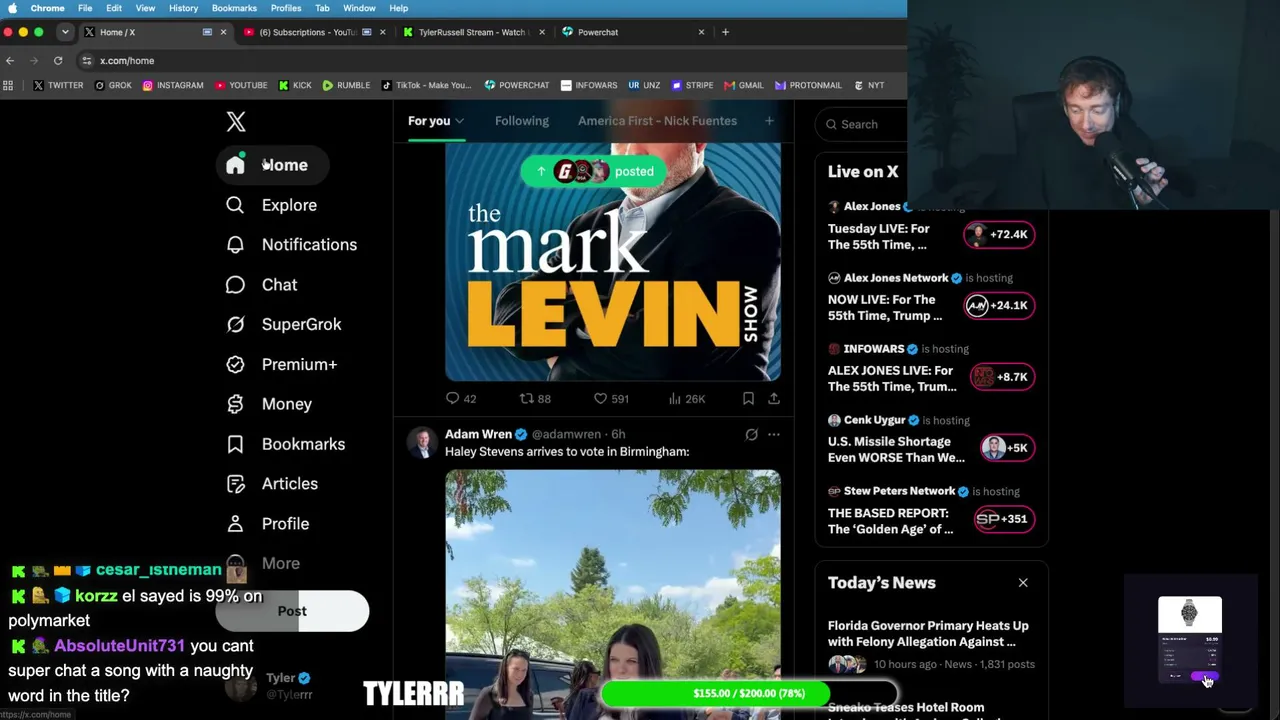
Task: Open the Mark Levin Show image
Action: coord(613,262)
